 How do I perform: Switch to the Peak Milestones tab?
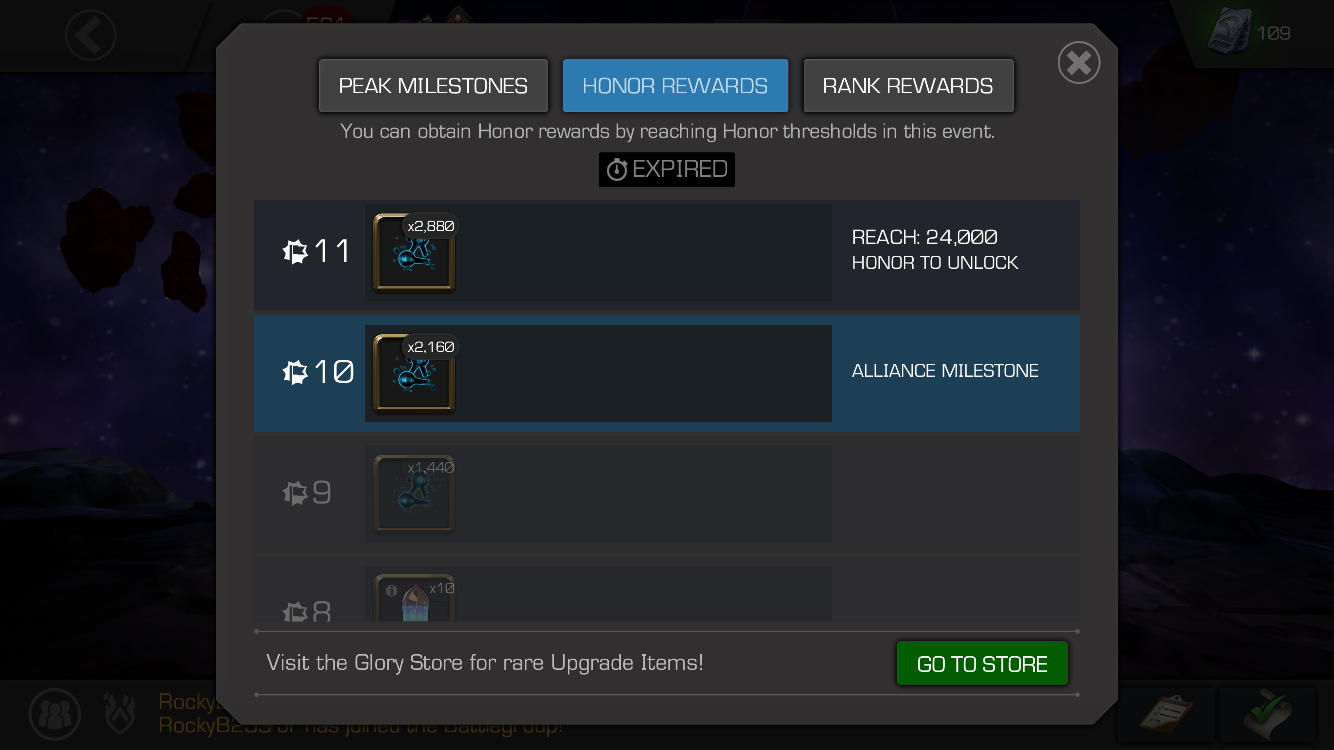(x=433, y=86)
